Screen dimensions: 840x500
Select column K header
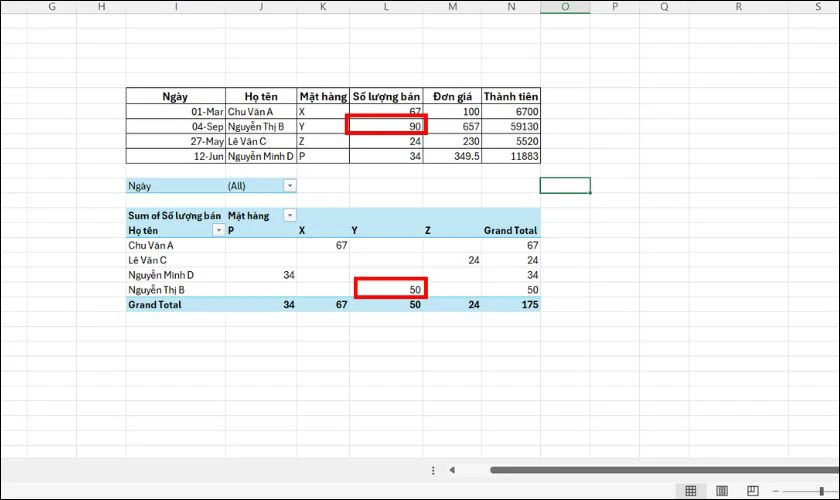(x=323, y=7)
